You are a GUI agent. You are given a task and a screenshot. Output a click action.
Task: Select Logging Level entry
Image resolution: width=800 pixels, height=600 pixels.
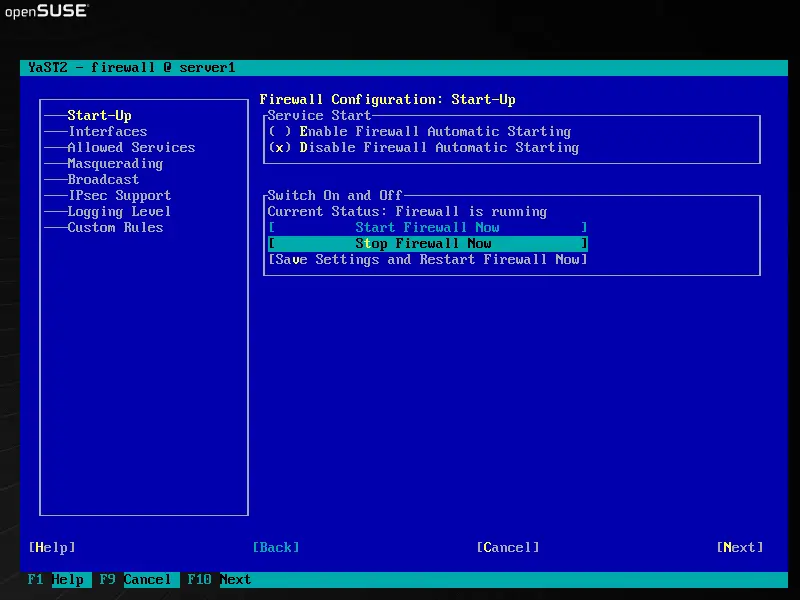119,212
